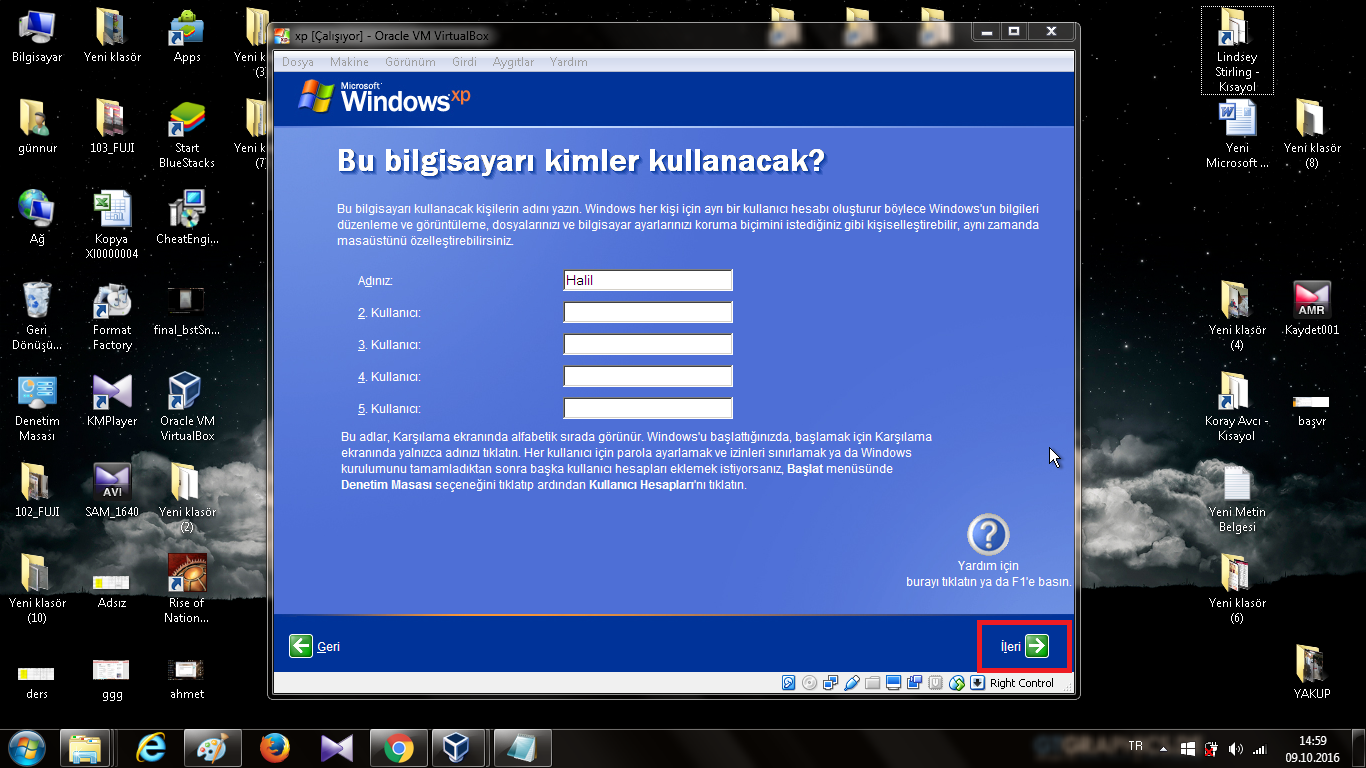Image resolution: width=1366 pixels, height=768 pixels.
Task: Open the Makine menu in VirtualBox
Action: click(x=349, y=62)
